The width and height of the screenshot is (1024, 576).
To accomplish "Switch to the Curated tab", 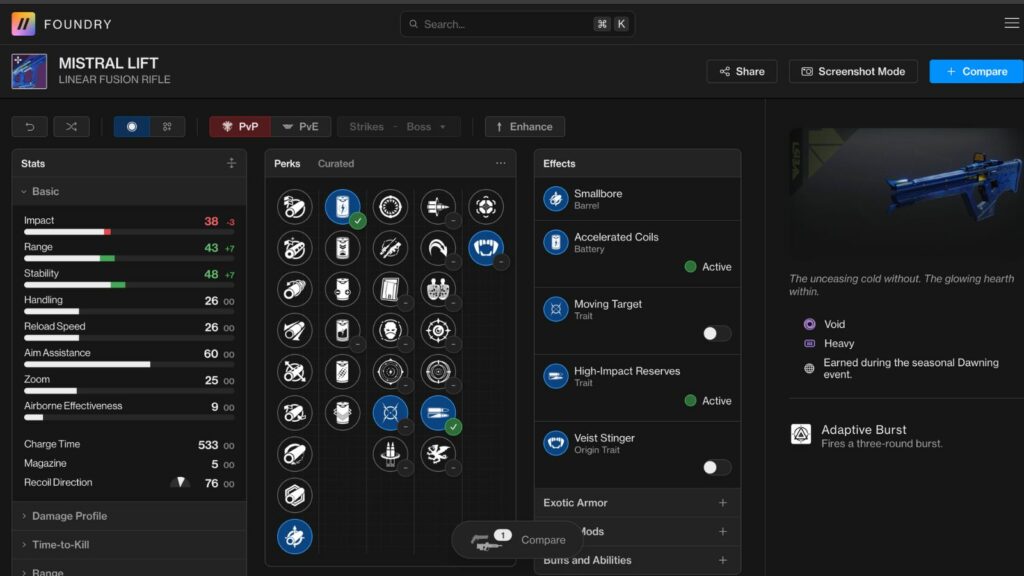I will click(336, 163).
